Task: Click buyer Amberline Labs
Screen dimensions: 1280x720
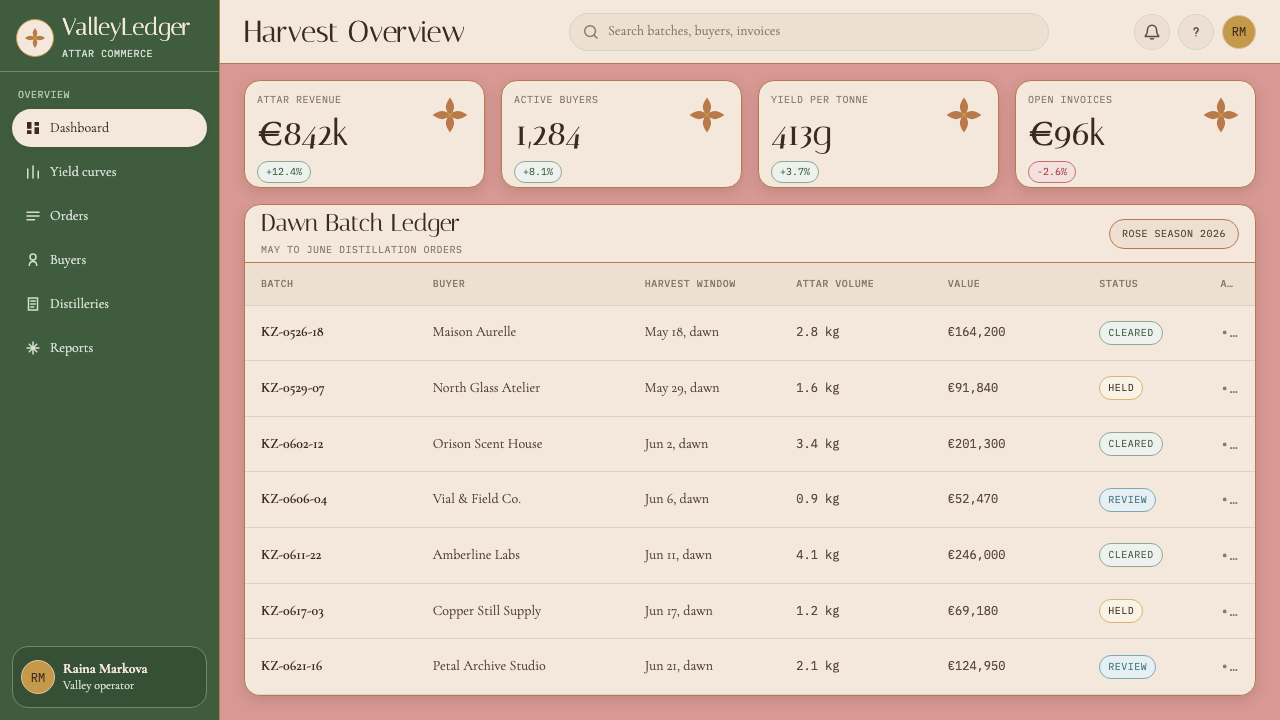Action: (x=476, y=555)
